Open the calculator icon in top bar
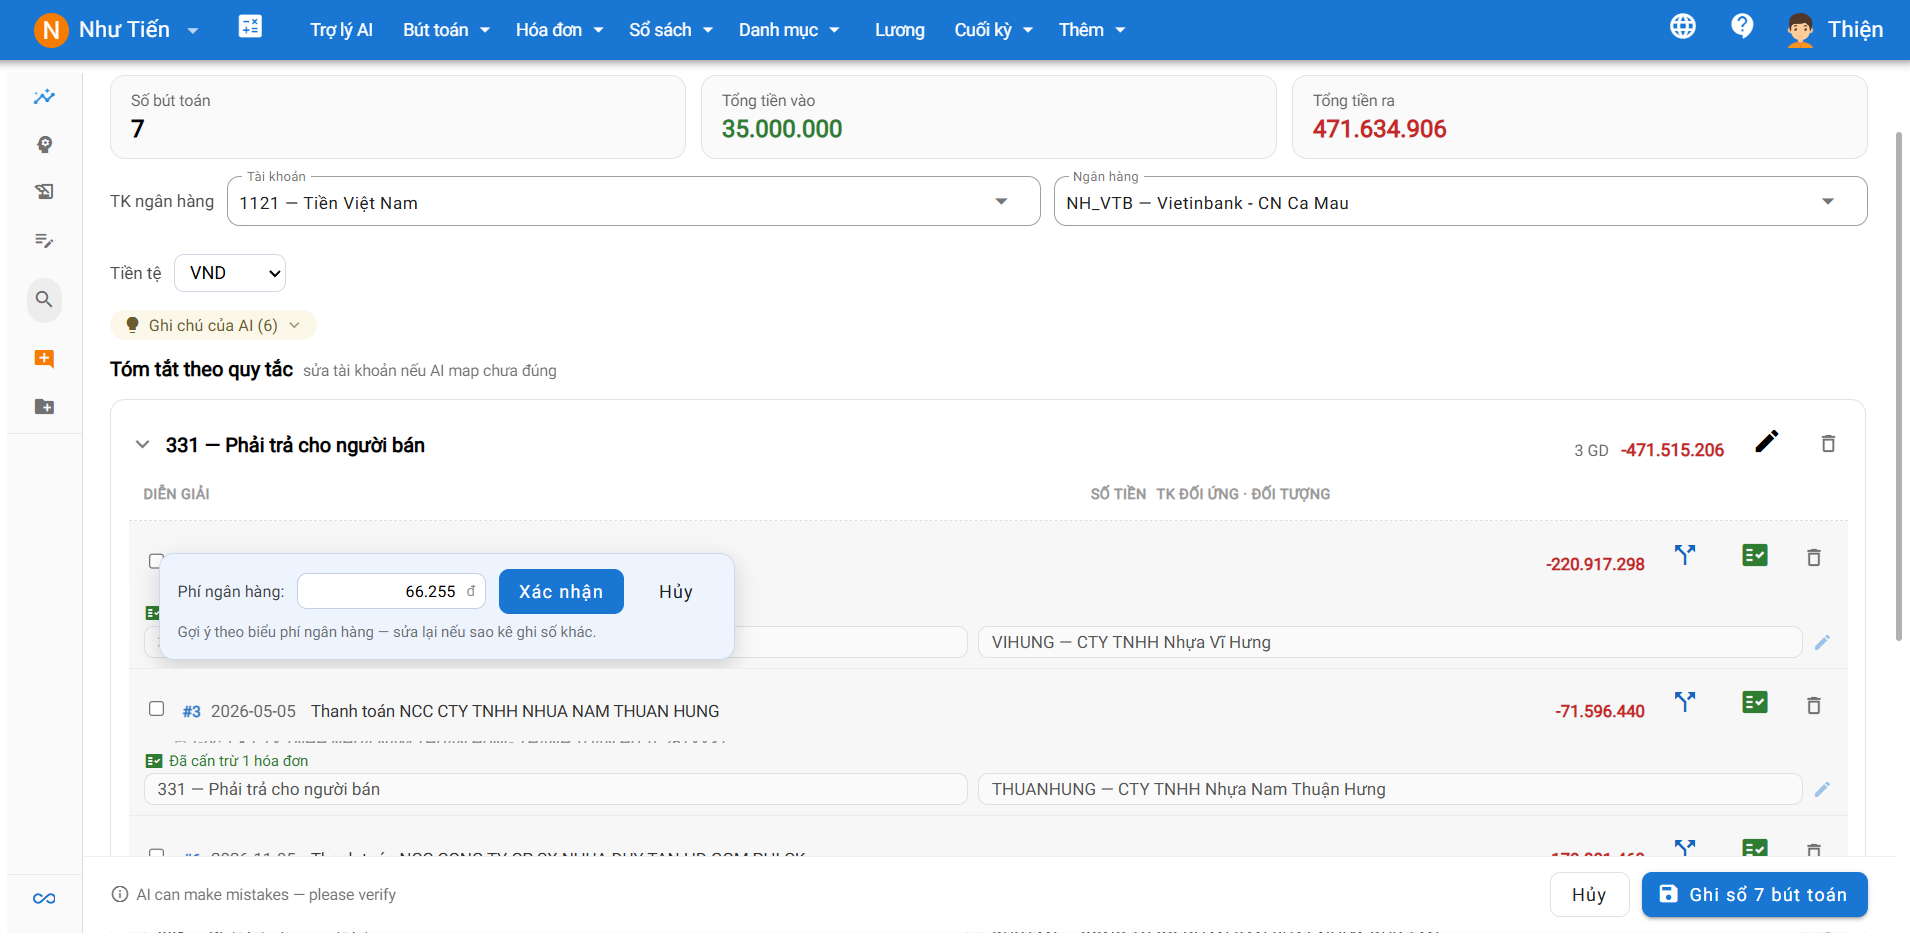The image size is (1910, 940). (250, 27)
